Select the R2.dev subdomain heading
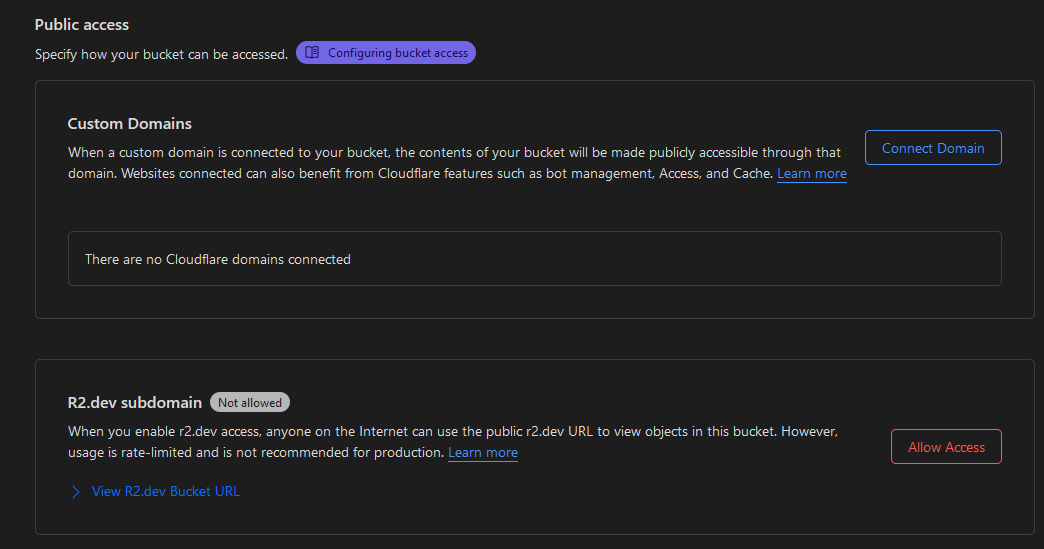Viewport: 1044px width, 549px height. point(134,402)
